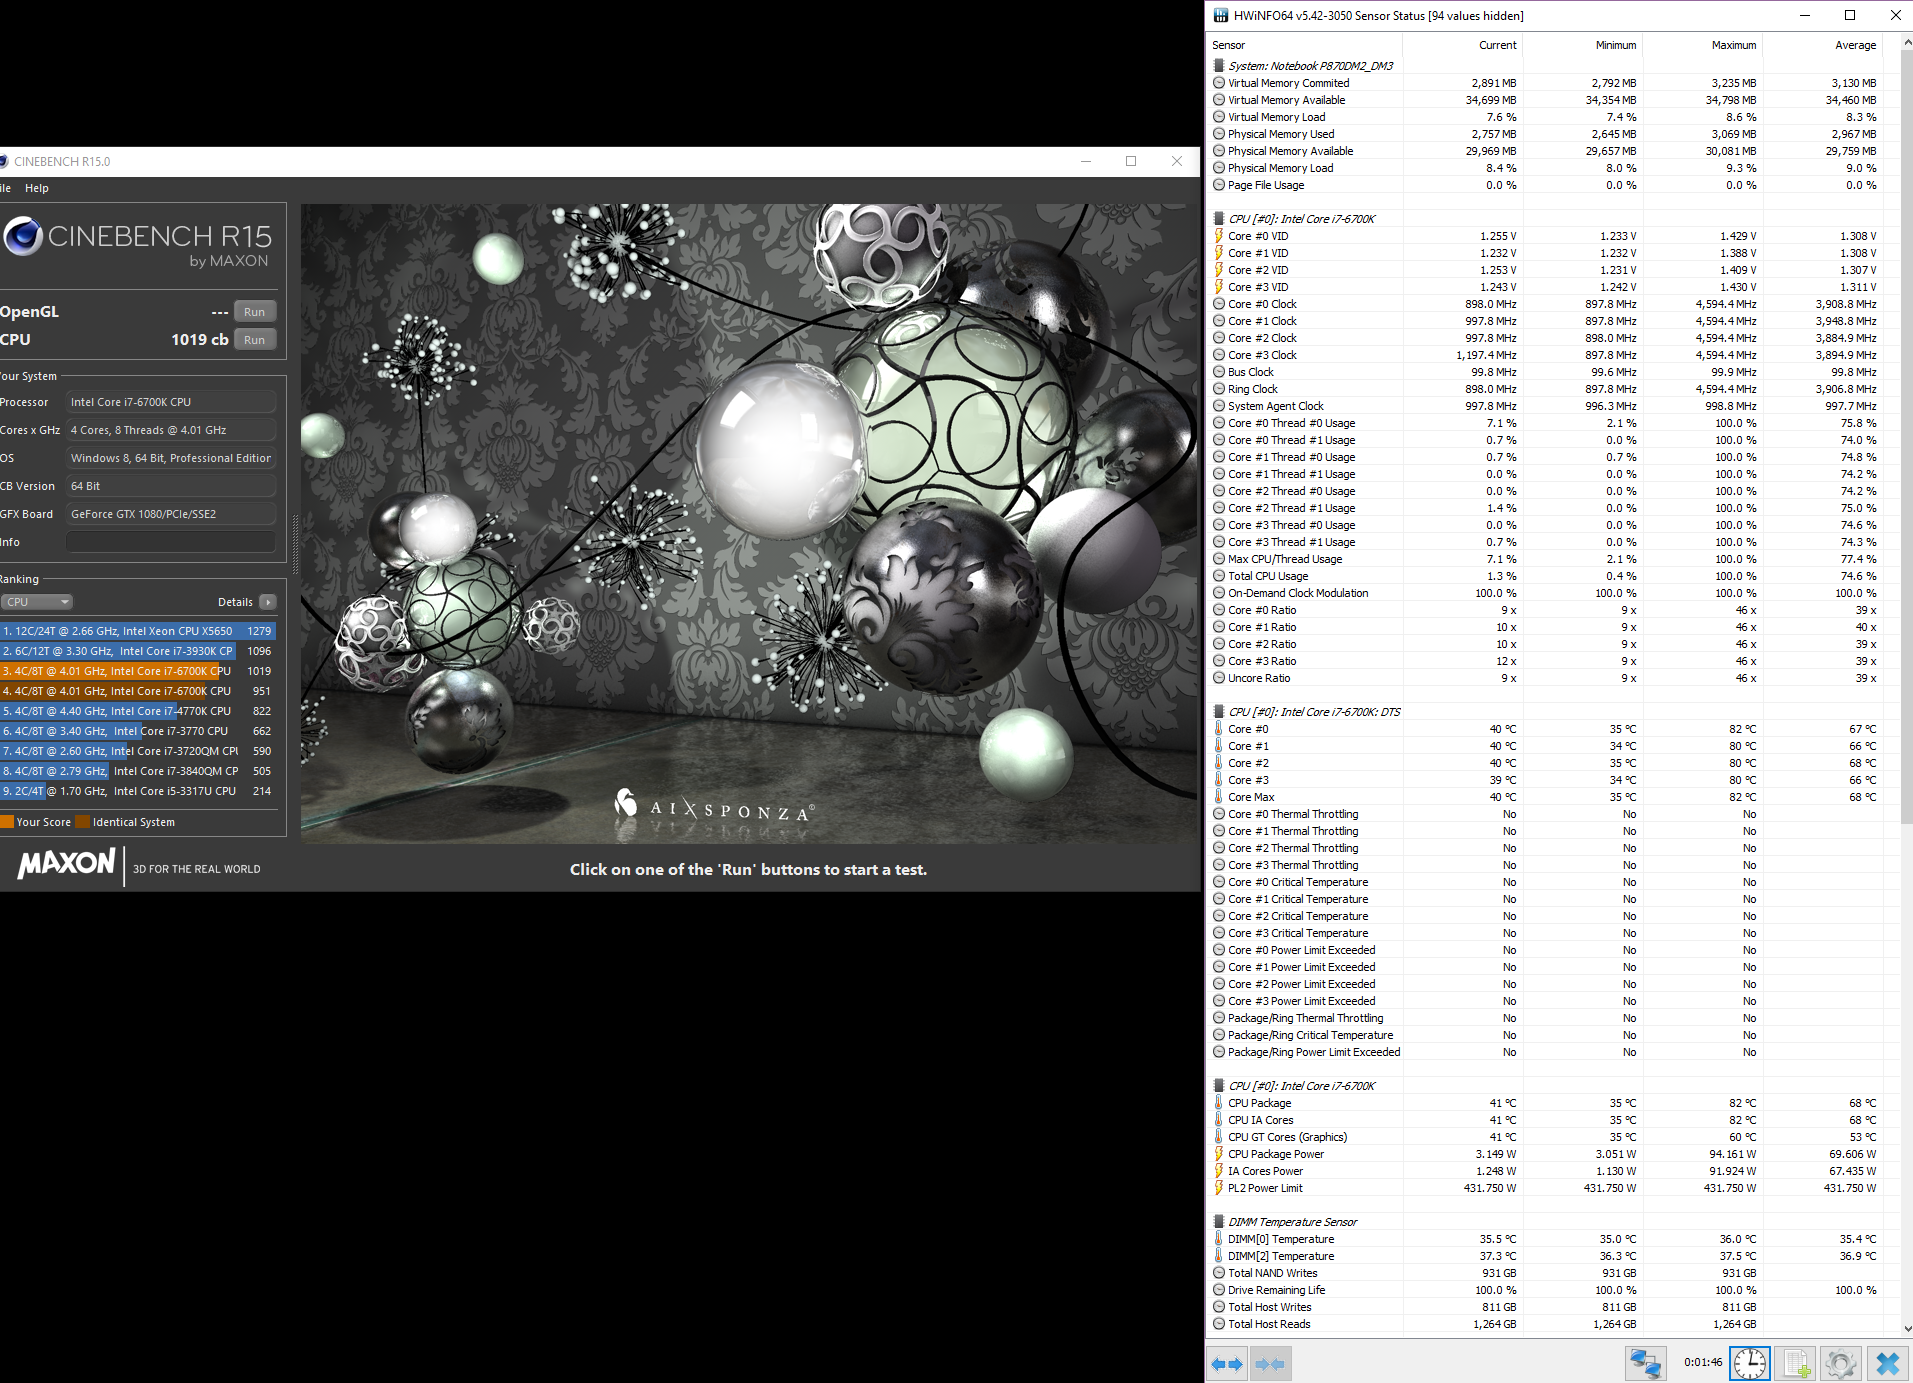Open HWiNFO sensor settings gear
1913x1383 pixels.
pyautogui.click(x=1841, y=1363)
